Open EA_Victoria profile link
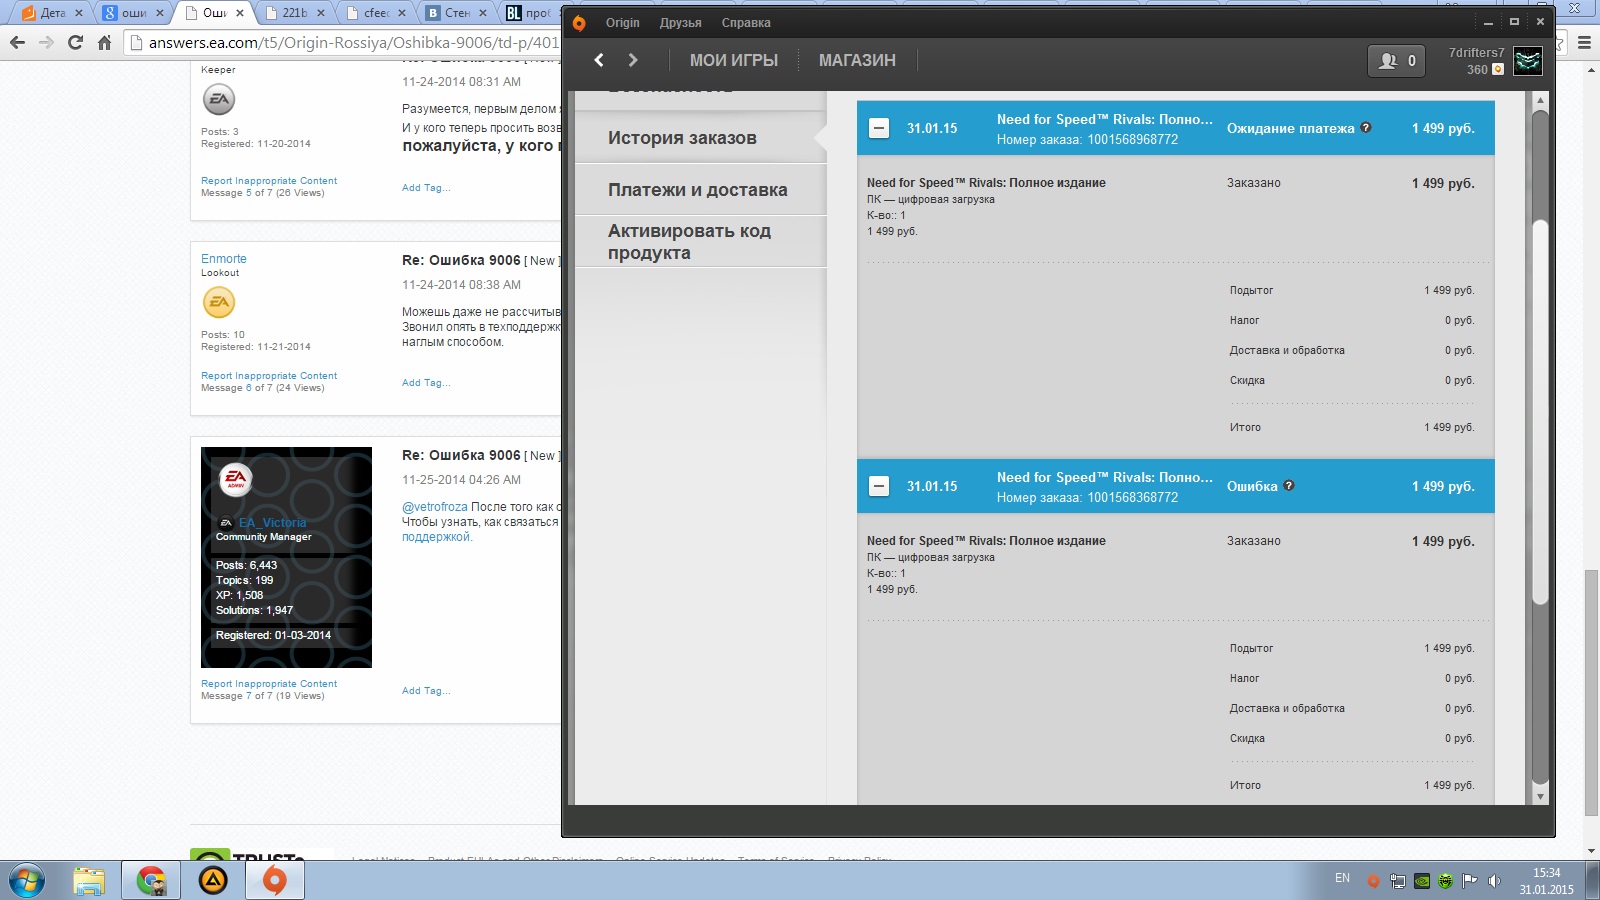1600x900 pixels. (272, 522)
